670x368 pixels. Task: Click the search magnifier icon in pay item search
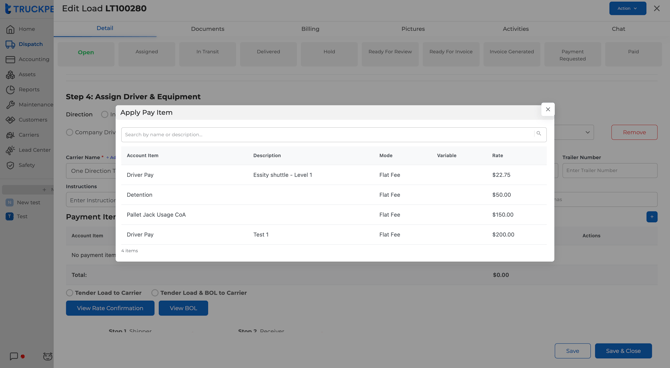click(538, 134)
